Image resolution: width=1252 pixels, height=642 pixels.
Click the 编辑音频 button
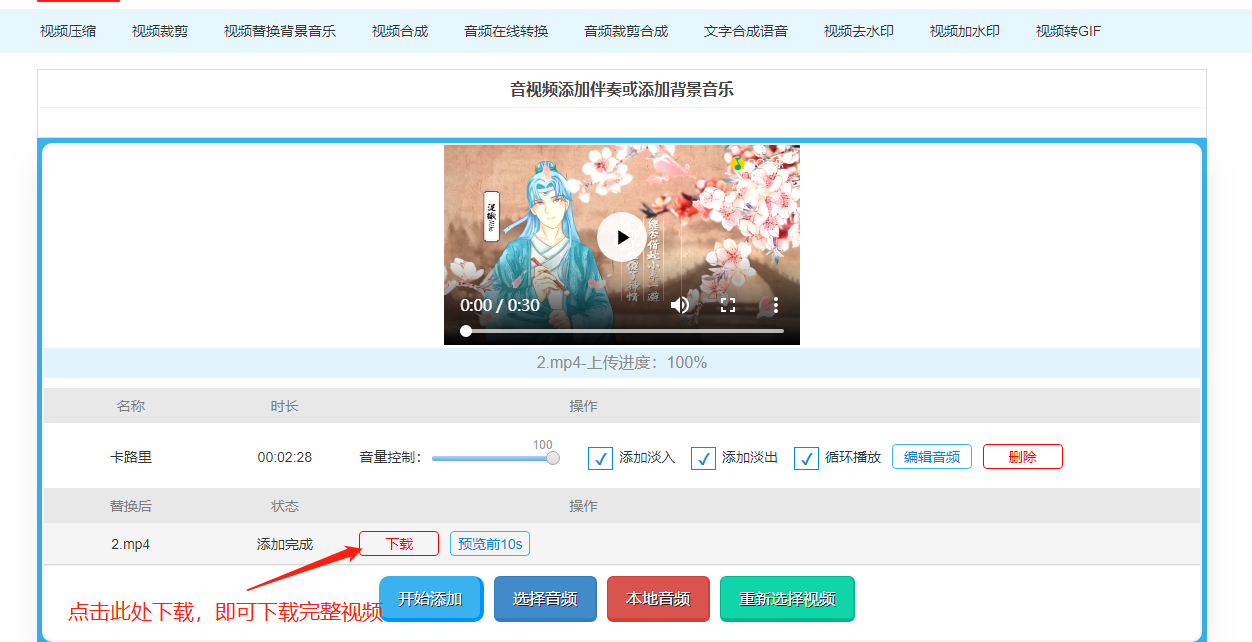(x=932, y=457)
